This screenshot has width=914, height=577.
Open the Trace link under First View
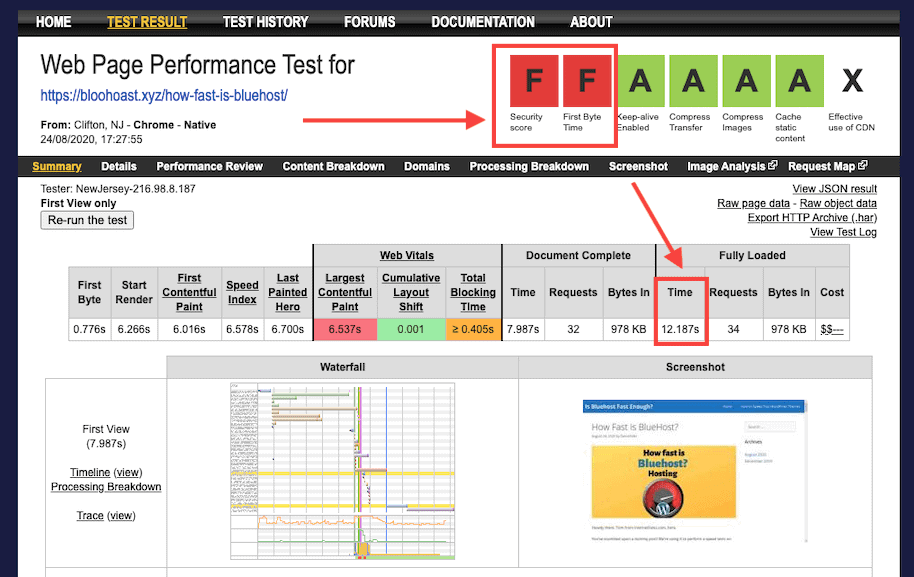click(90, 515)
